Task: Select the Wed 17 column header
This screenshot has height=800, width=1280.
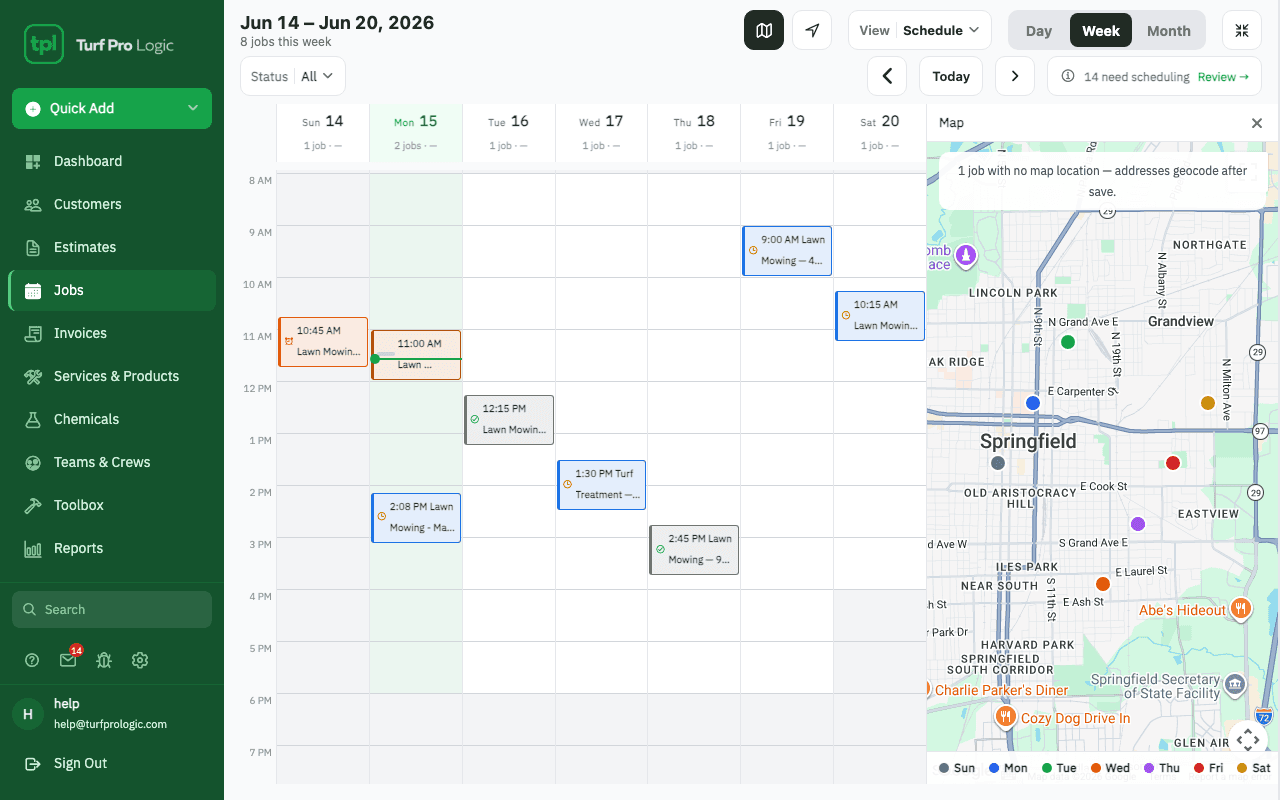Action: 601,132
